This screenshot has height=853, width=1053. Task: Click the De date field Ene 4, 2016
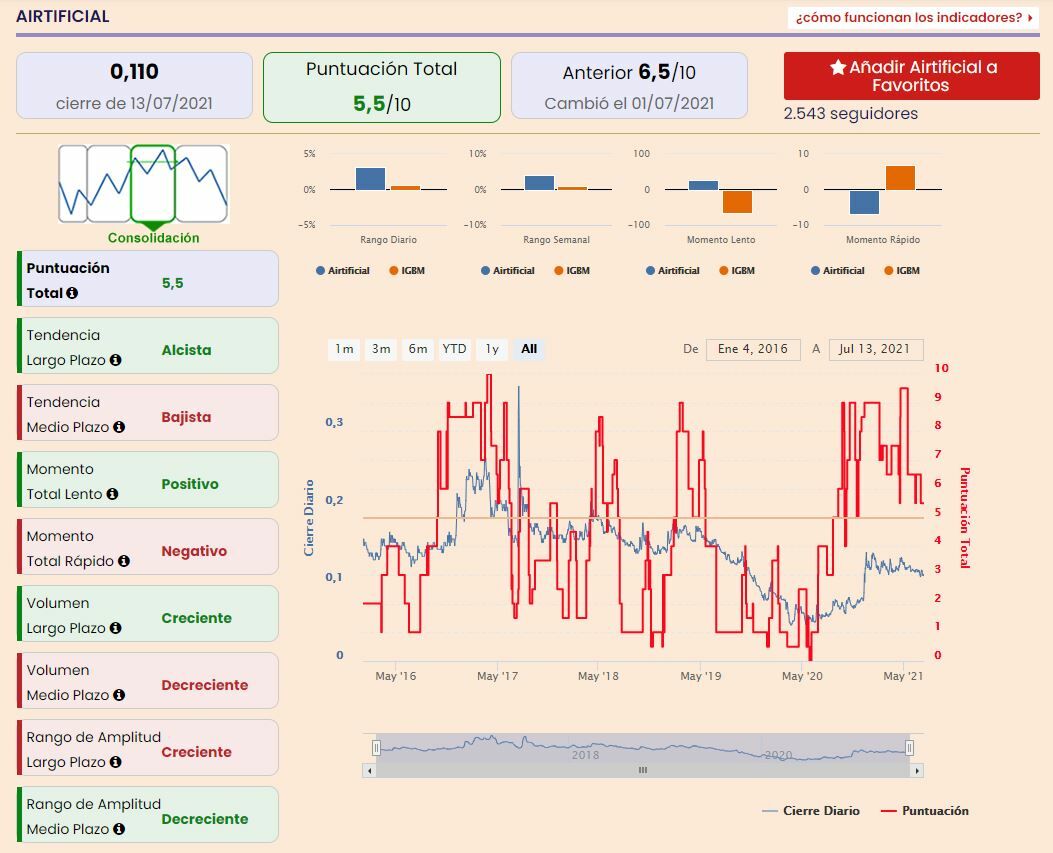pos(753,349)
